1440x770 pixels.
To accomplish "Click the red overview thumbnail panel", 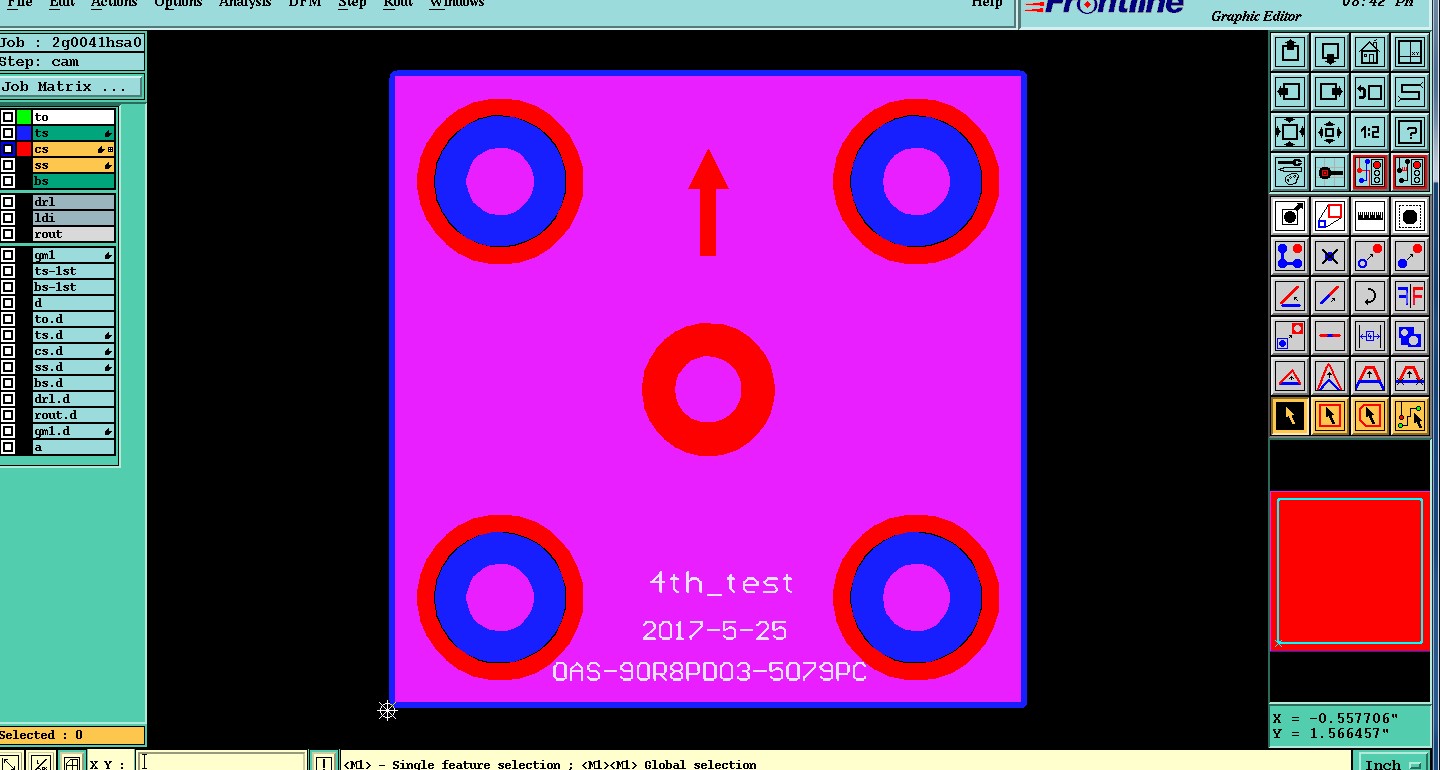I will coord(1350,571).
